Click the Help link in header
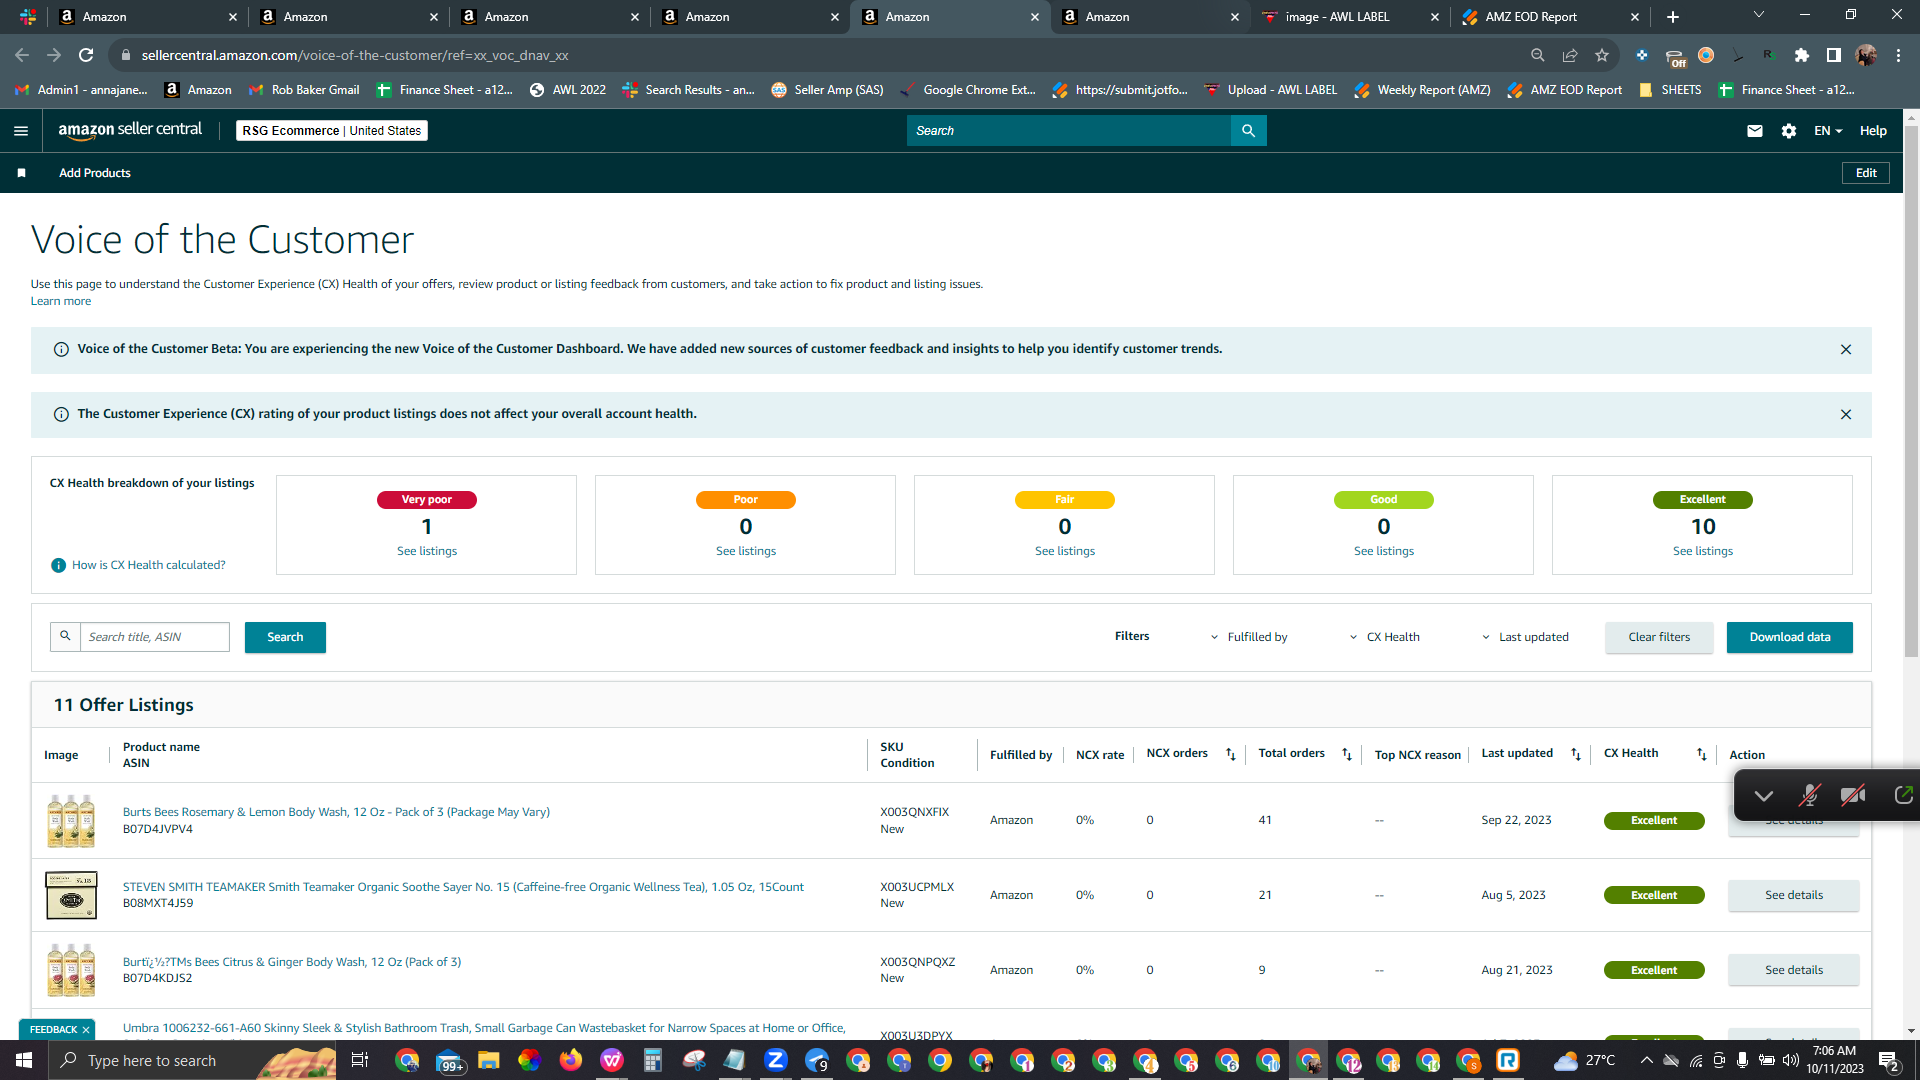This screenshot has width=1920, height=1080. click(x=1873, y=131)
